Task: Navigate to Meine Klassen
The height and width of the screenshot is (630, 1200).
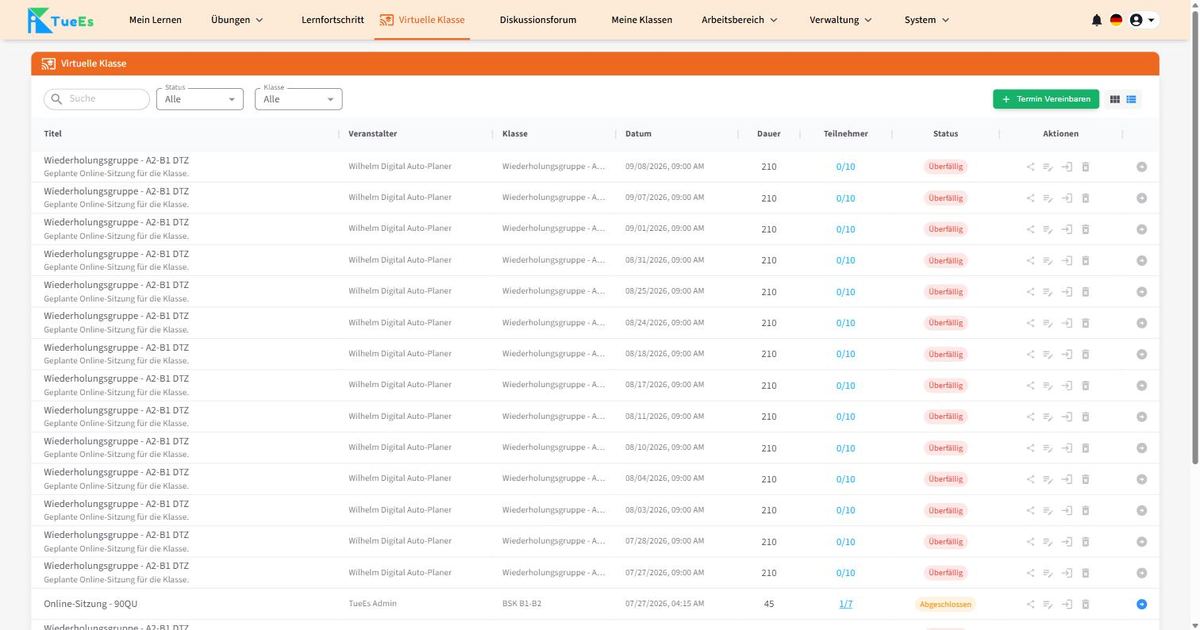Action: tap(642, 20)
